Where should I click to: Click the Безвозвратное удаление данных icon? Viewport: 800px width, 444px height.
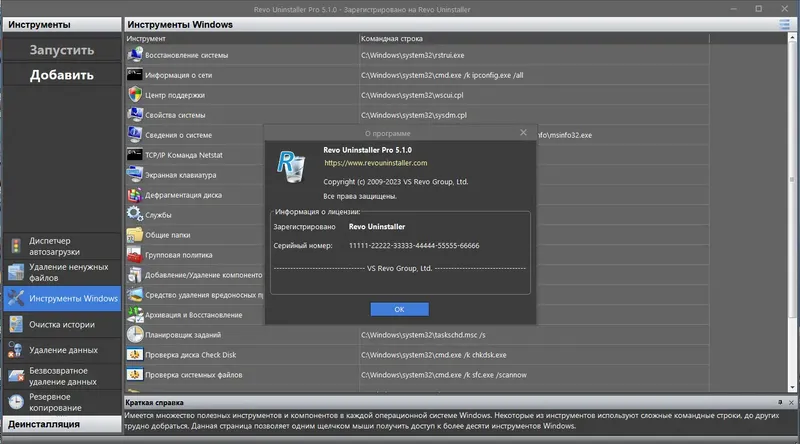(16, 376)
